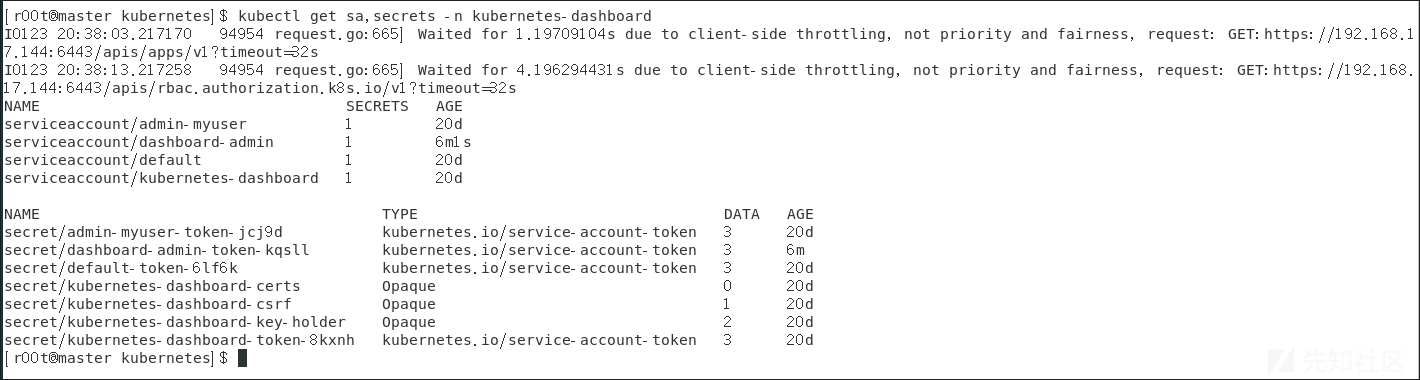Screen dimensions: 1420x380
Task: Click secret/kubernetes-dashboard-token-8kxnh name
Action: click(x=179, y=340)
